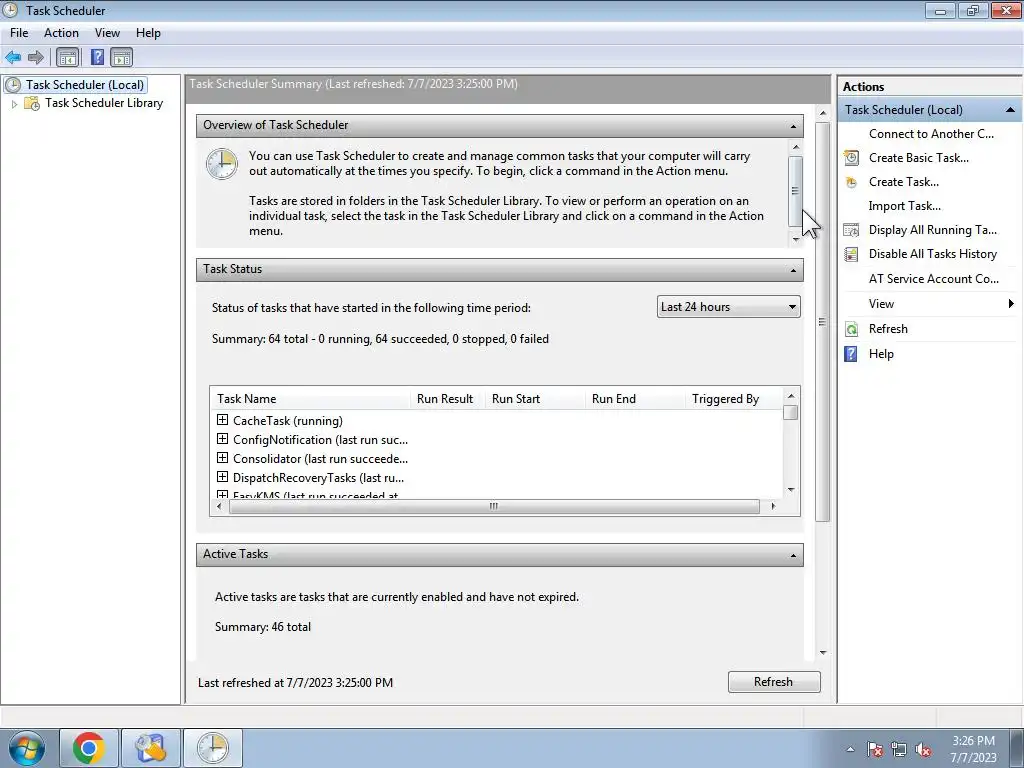Click the Task Scheduler taskbar clock icon
The image size is (1024, 768).
point(213,748)
